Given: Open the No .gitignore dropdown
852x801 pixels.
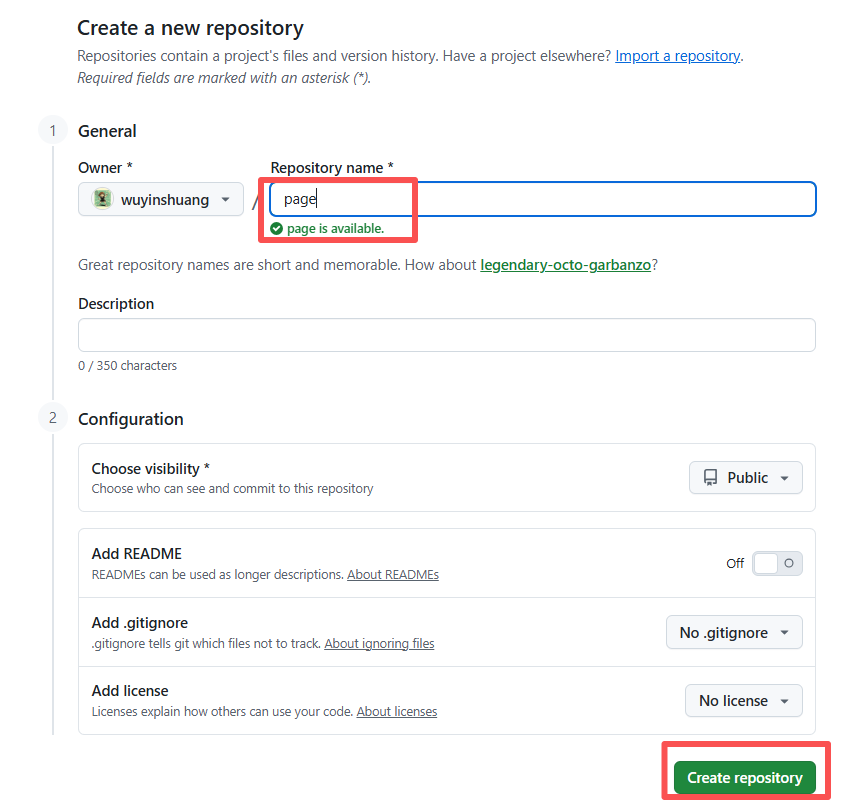Looking at the screenshot, I should click(733, 632).
